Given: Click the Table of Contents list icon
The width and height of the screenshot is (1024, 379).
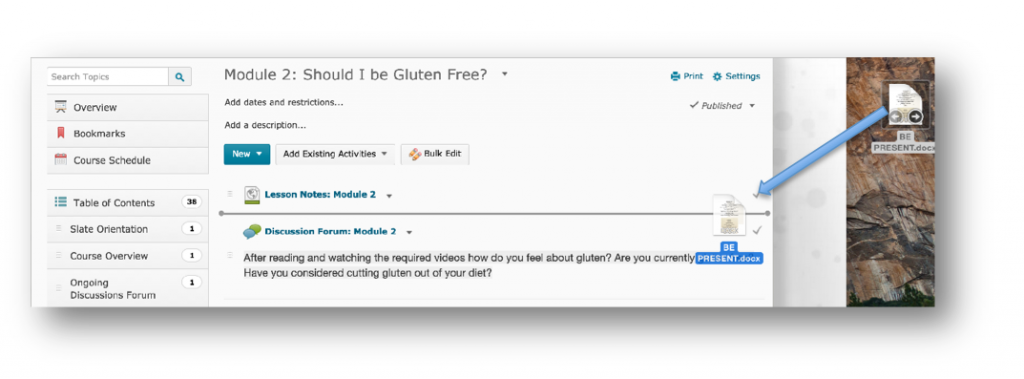Looking at the screenshot, I should (x=61, y=202).
